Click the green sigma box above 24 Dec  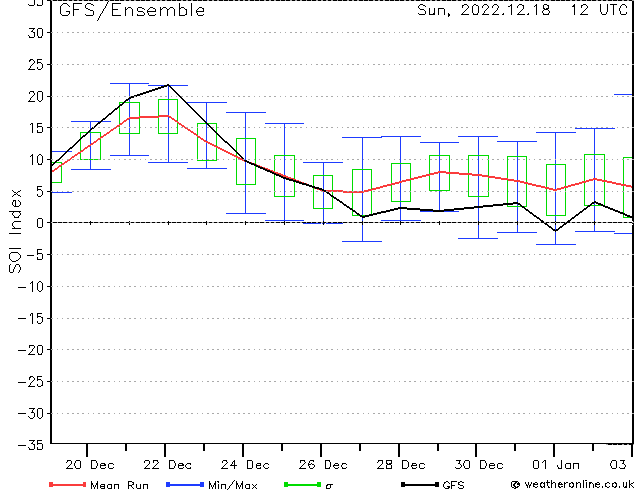[x=246, y=161]
